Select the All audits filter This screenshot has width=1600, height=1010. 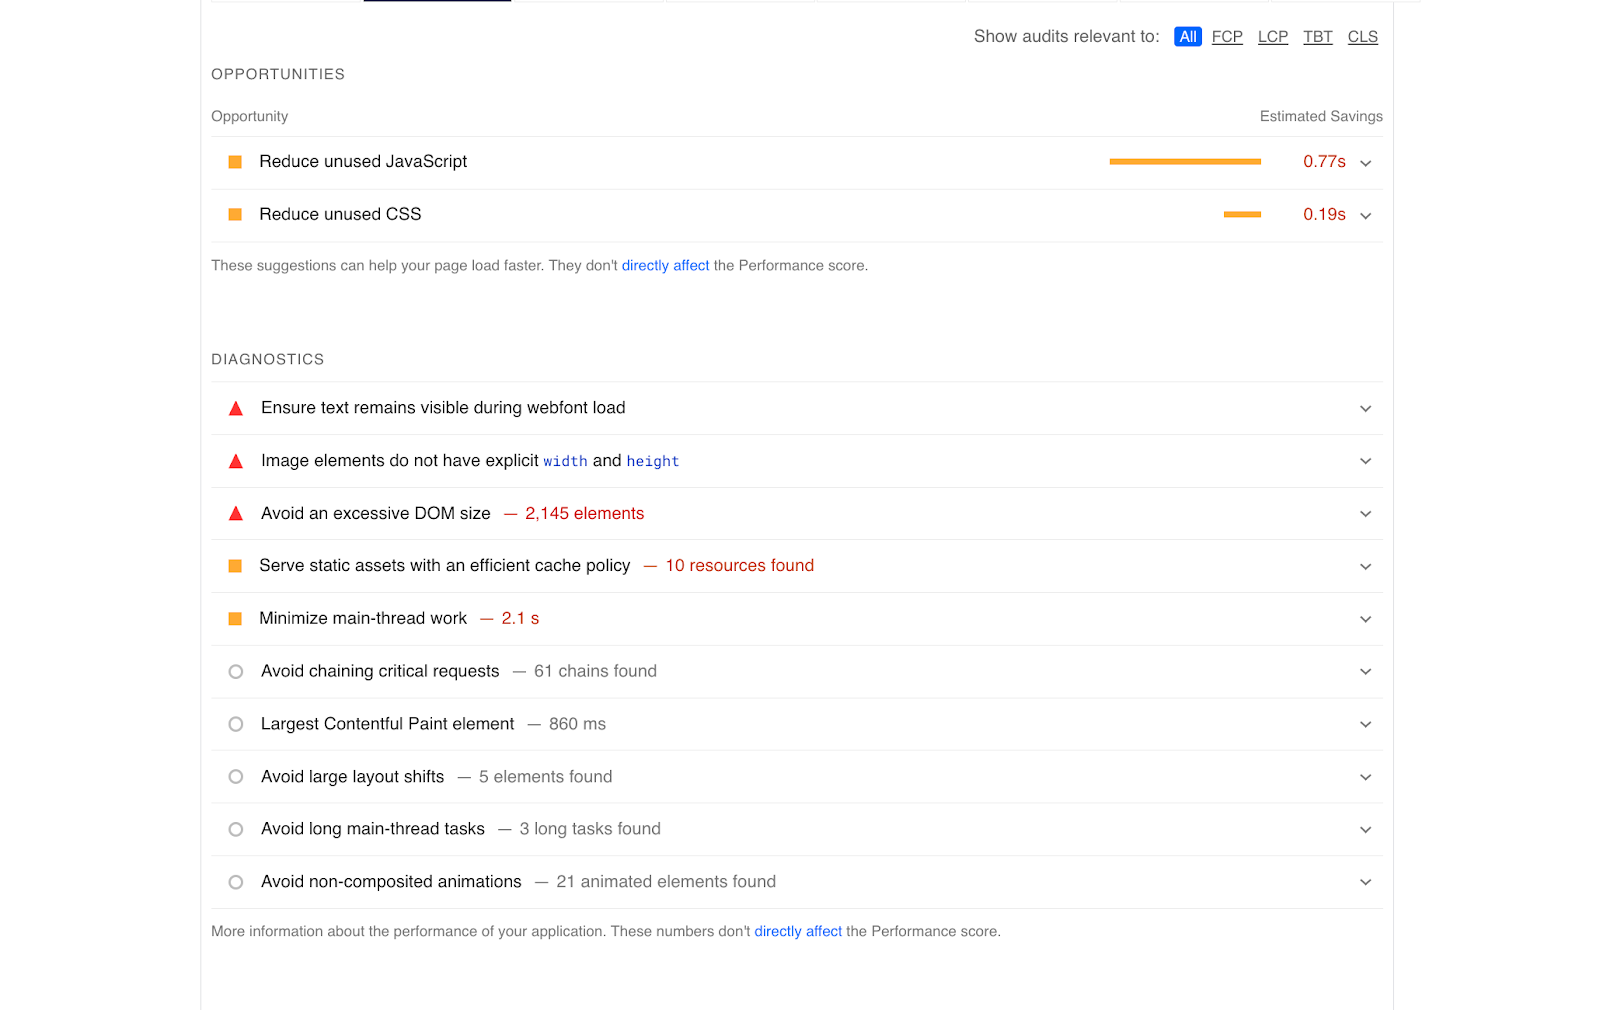[x=1187, y=37]
